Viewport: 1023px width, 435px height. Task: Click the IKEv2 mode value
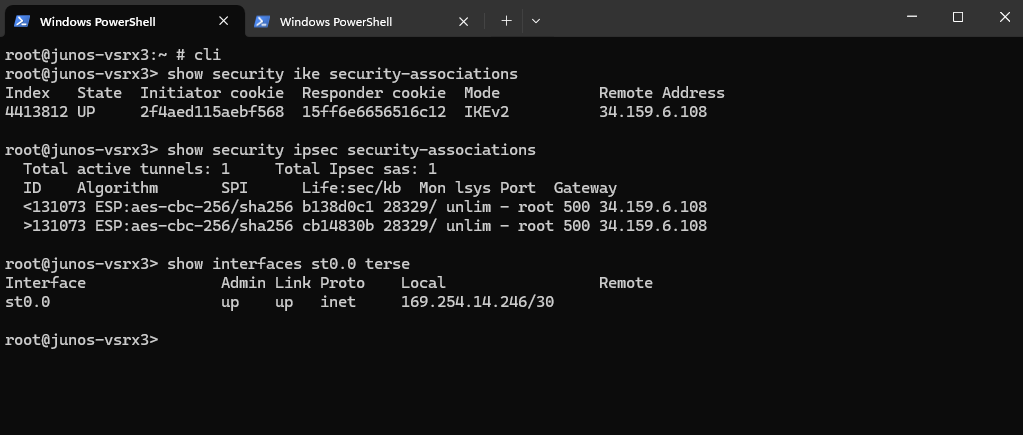pos(487,112)
